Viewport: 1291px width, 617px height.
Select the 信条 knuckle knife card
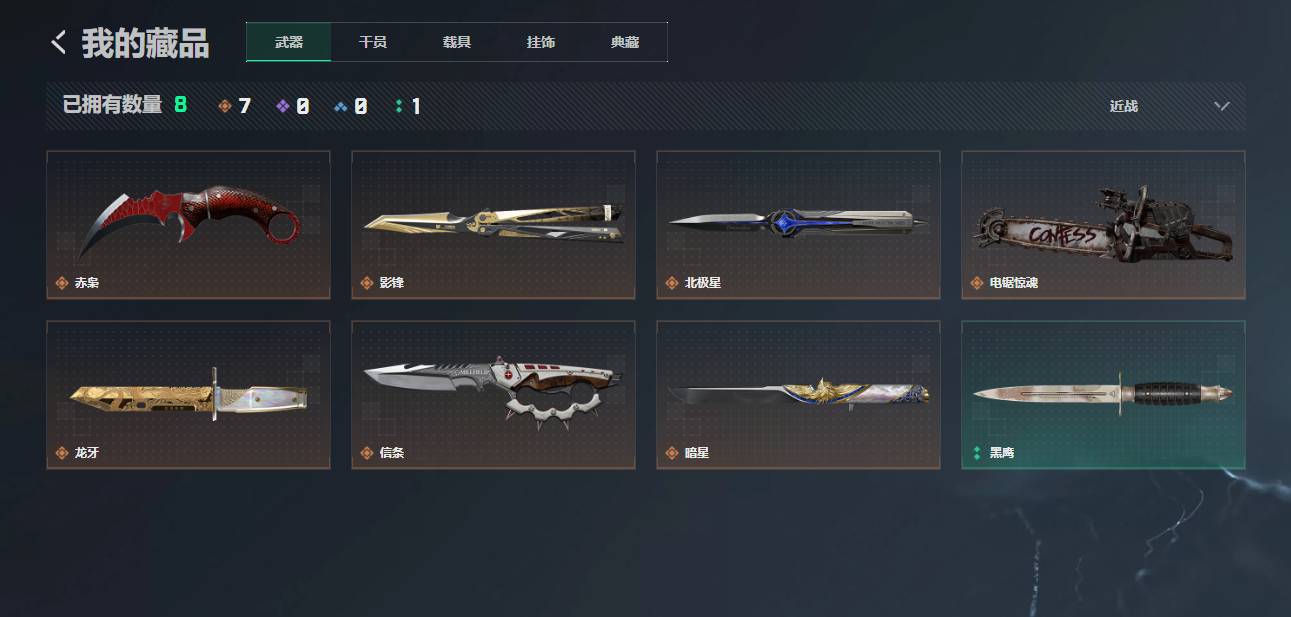tap(493, 394)
